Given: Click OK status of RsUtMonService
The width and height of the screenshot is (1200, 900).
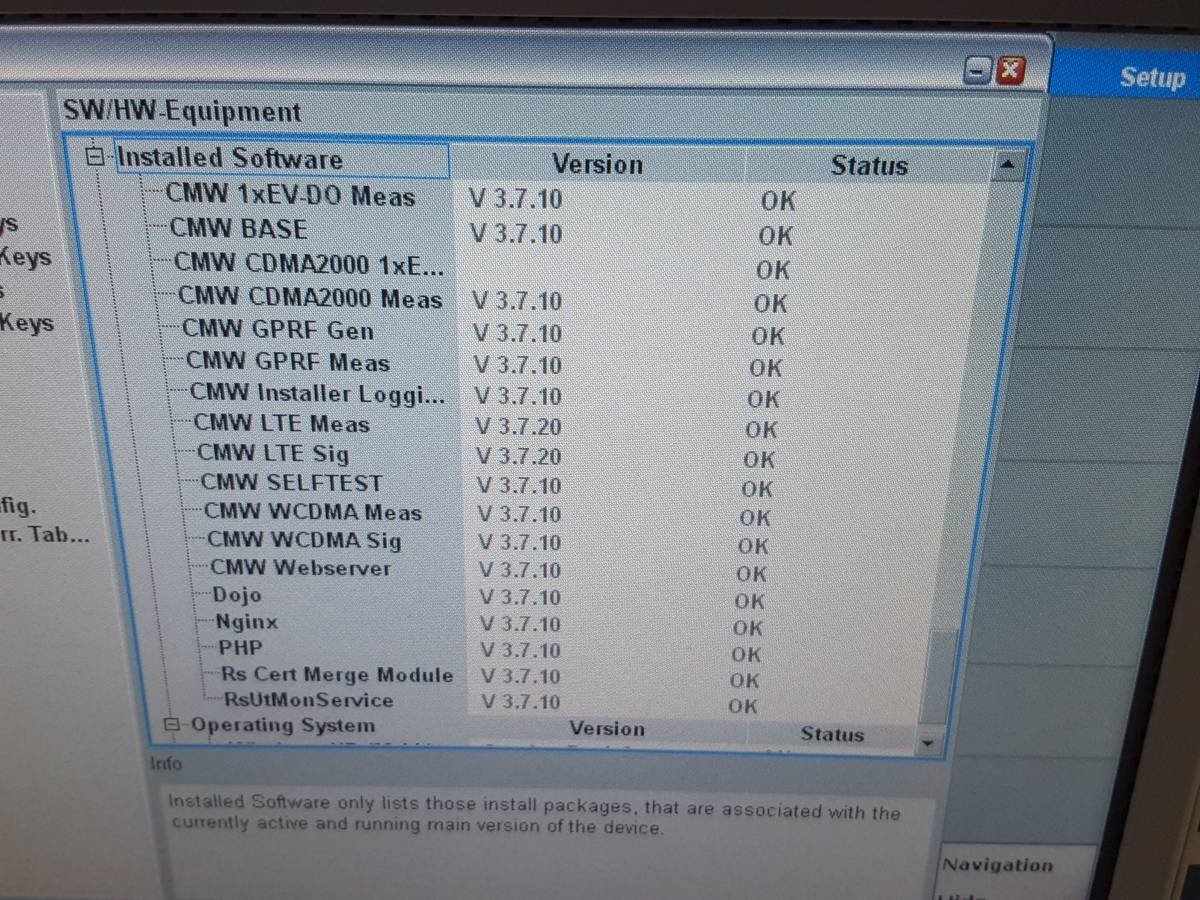Looking at the screenshot, I should [x=743, y=706].
